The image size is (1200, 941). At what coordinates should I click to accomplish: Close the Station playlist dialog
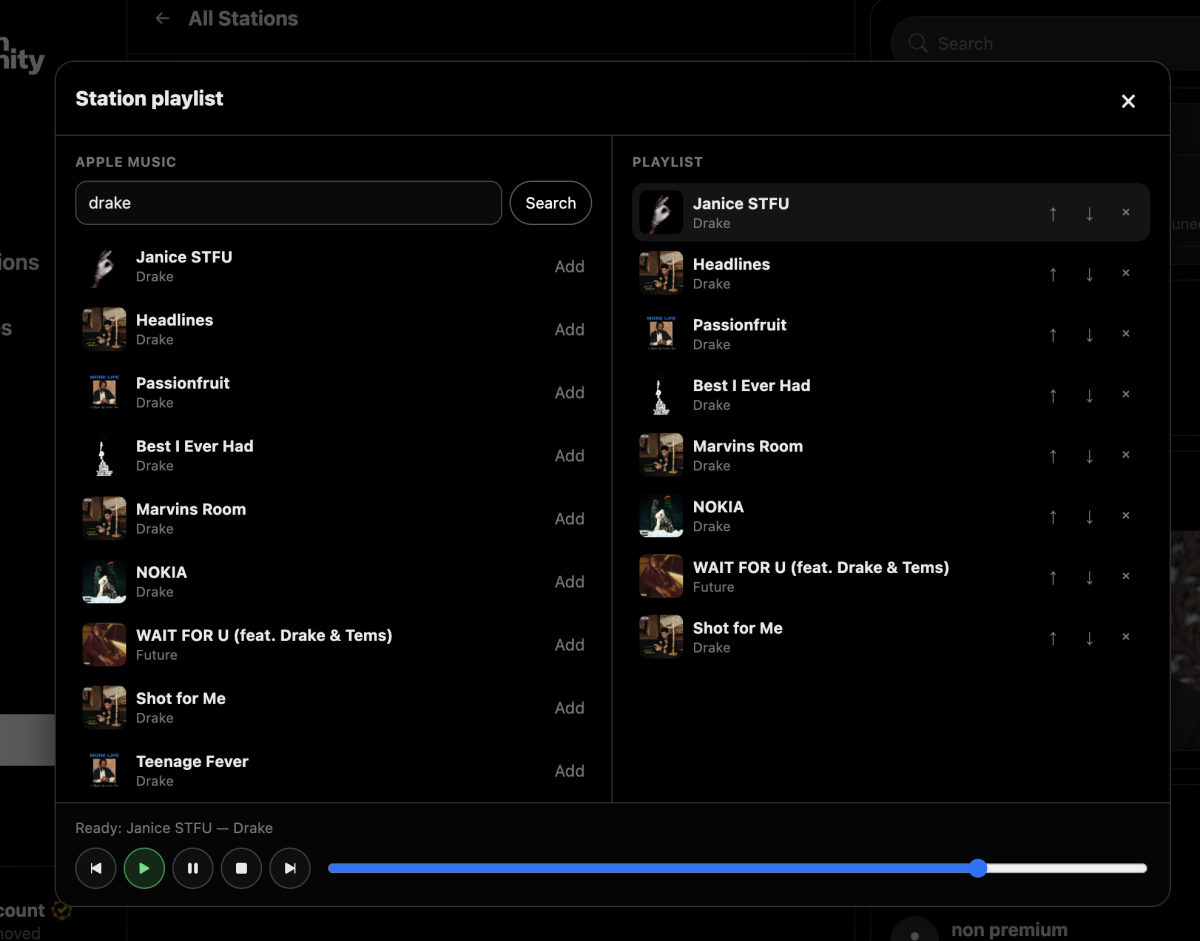click(1128, 101)
